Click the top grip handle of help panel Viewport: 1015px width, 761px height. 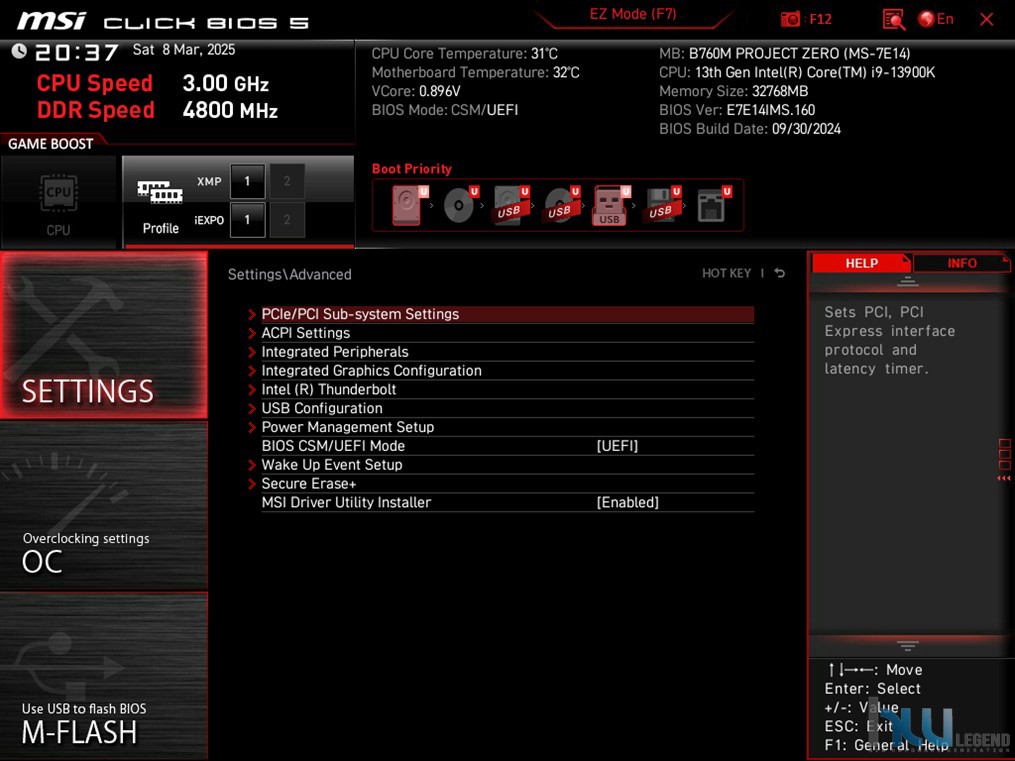tap(908, 281)
